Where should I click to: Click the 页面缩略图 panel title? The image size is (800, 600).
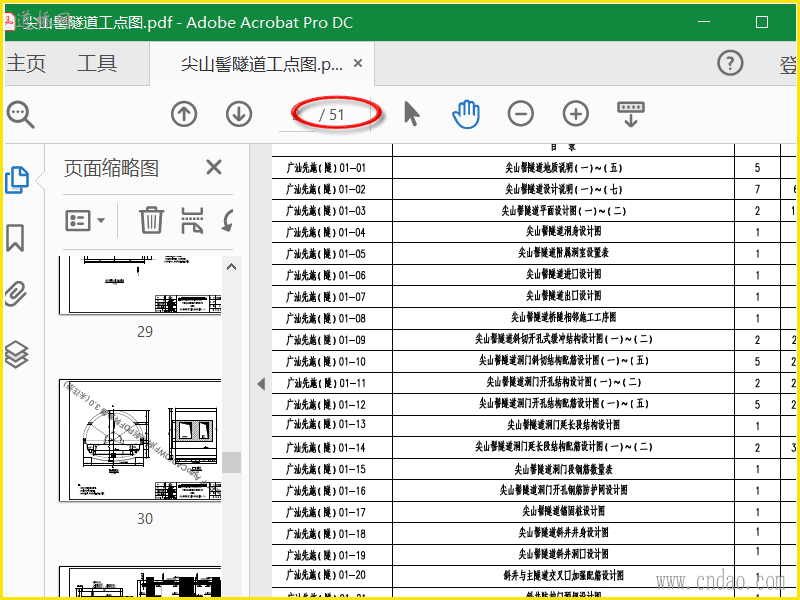111,168
